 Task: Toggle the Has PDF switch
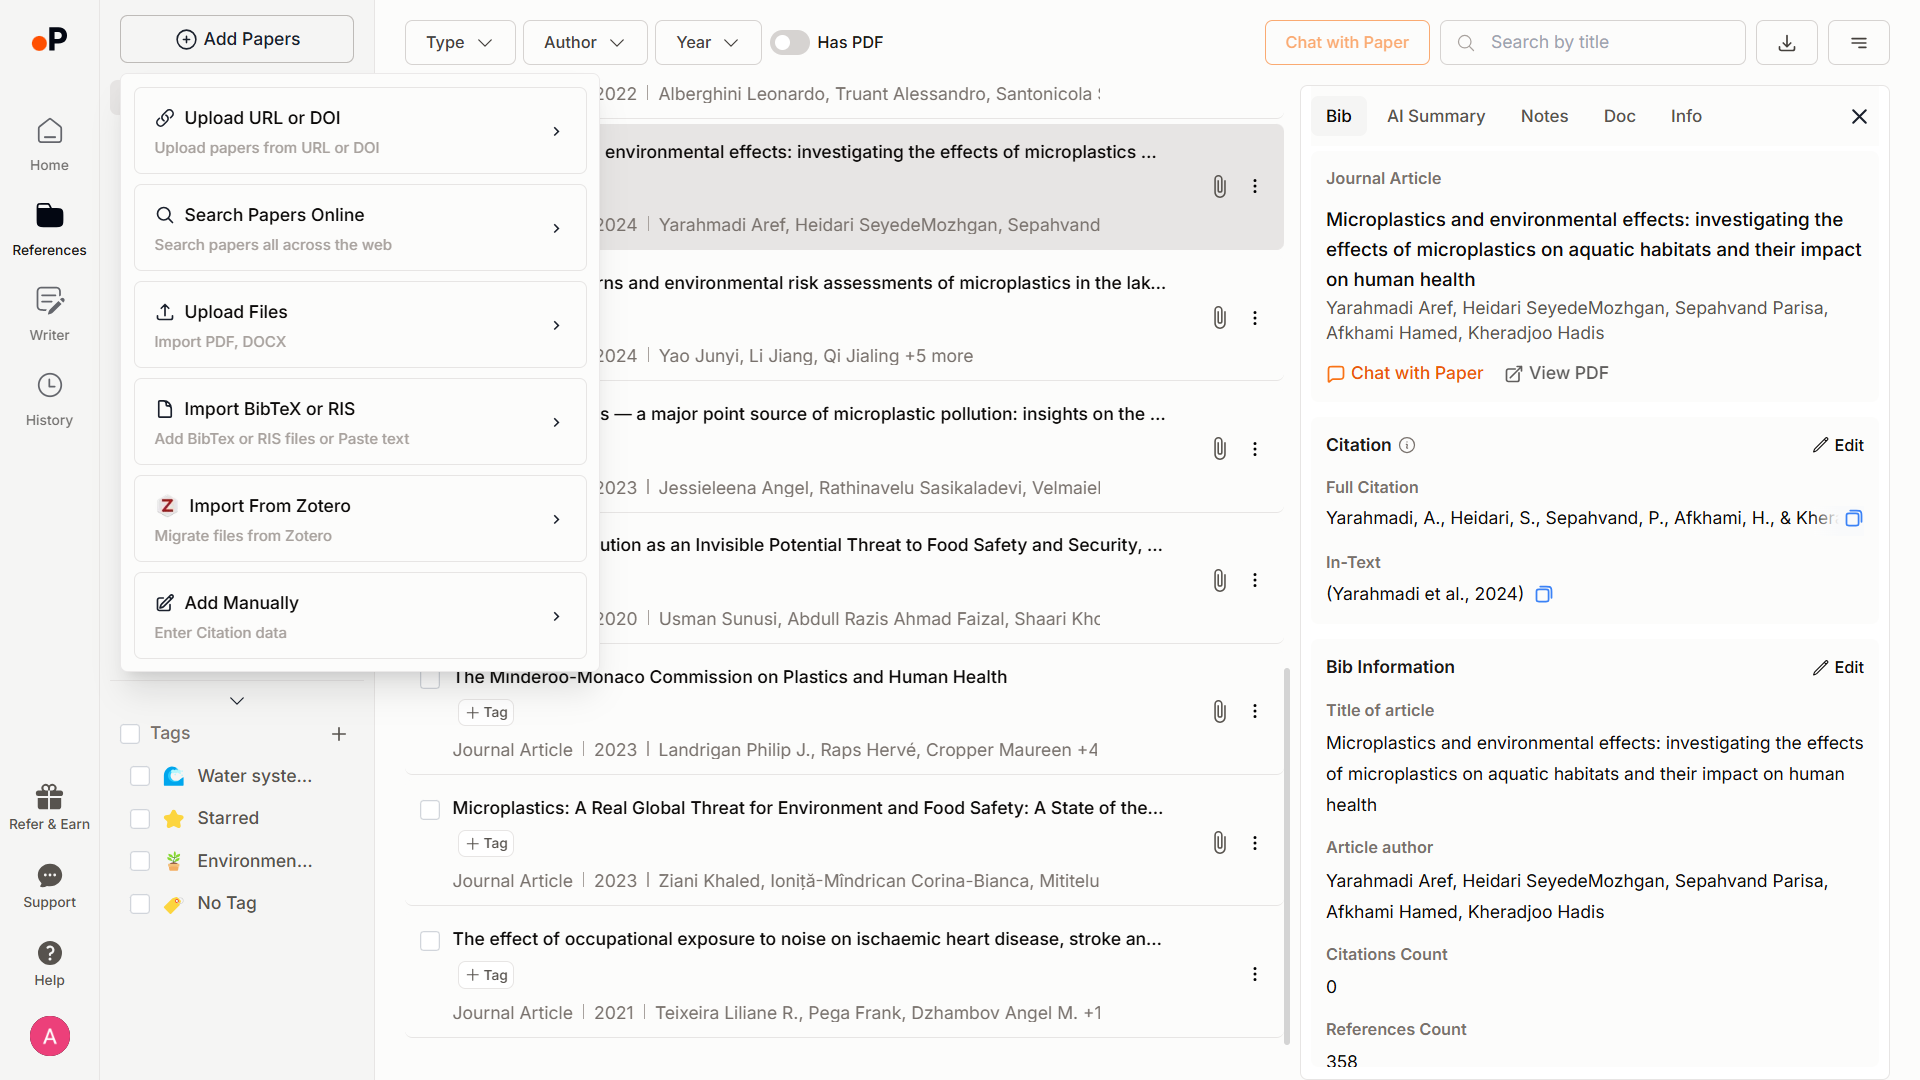click(789, 43)
